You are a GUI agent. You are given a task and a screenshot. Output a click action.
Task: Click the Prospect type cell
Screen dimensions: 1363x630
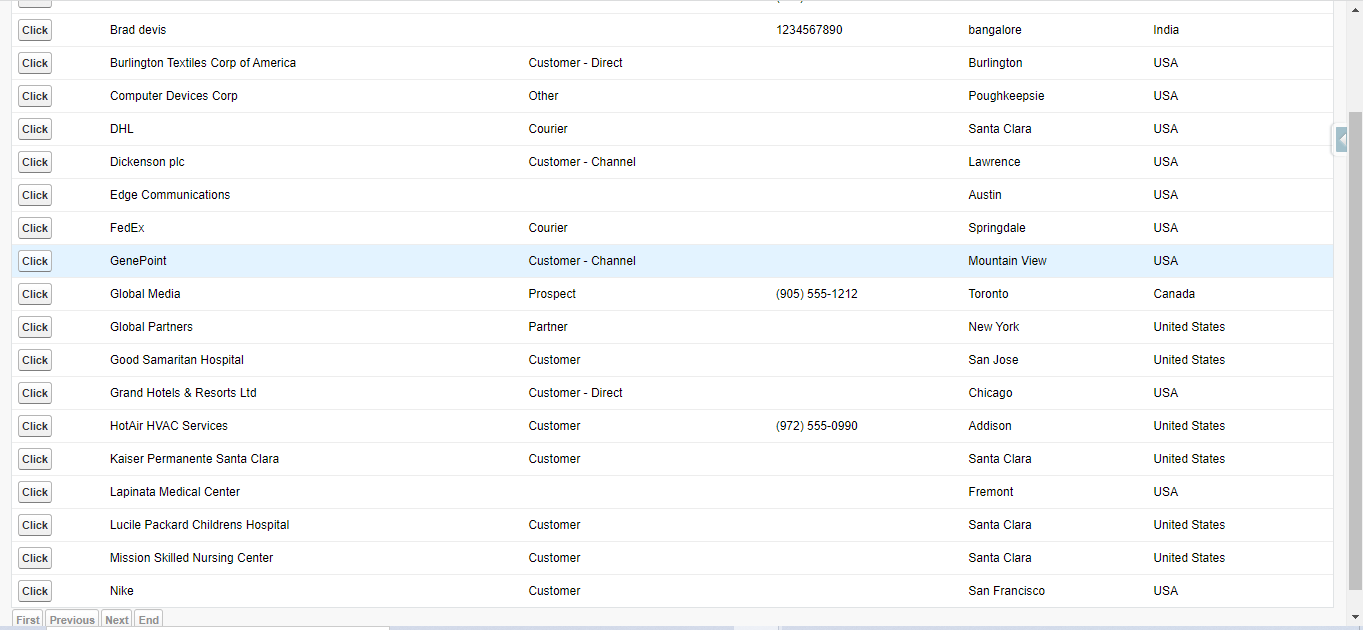[552, 294]
